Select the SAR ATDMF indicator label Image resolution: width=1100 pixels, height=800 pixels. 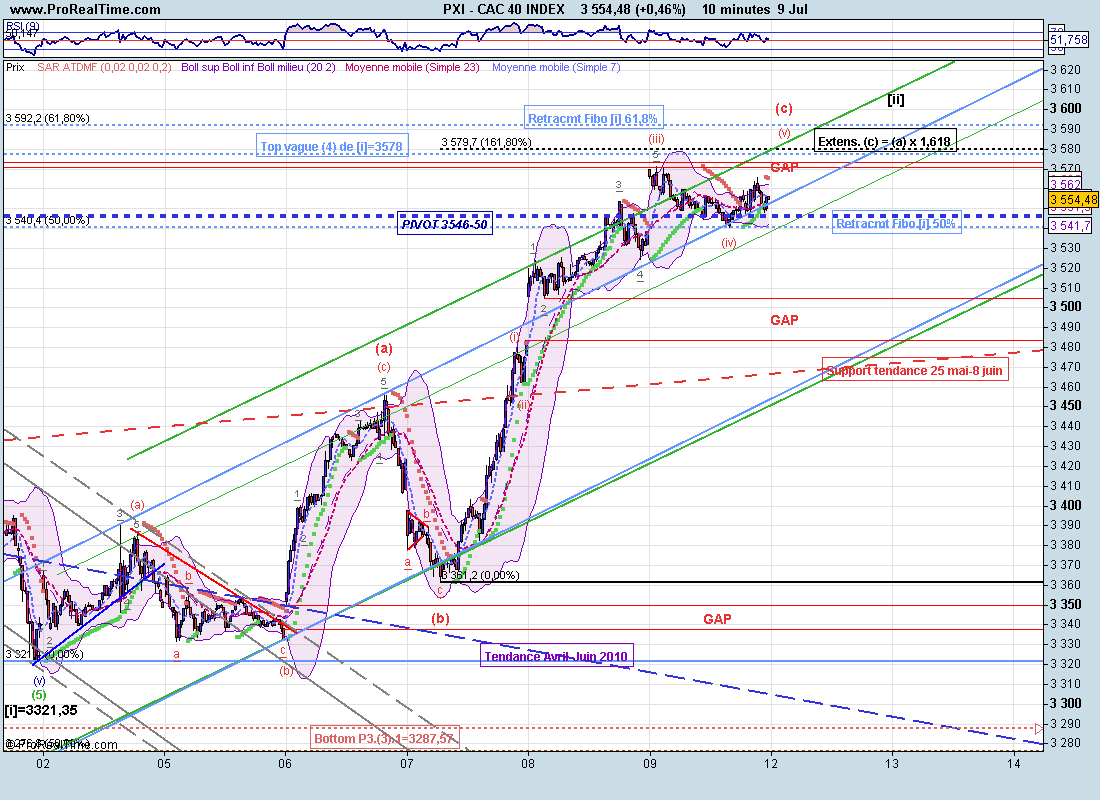[104, 67]
